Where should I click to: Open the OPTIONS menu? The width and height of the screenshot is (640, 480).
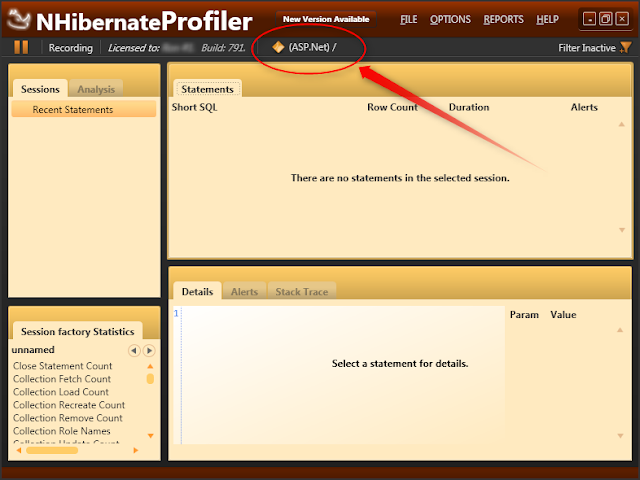click(x=450, y=20)
